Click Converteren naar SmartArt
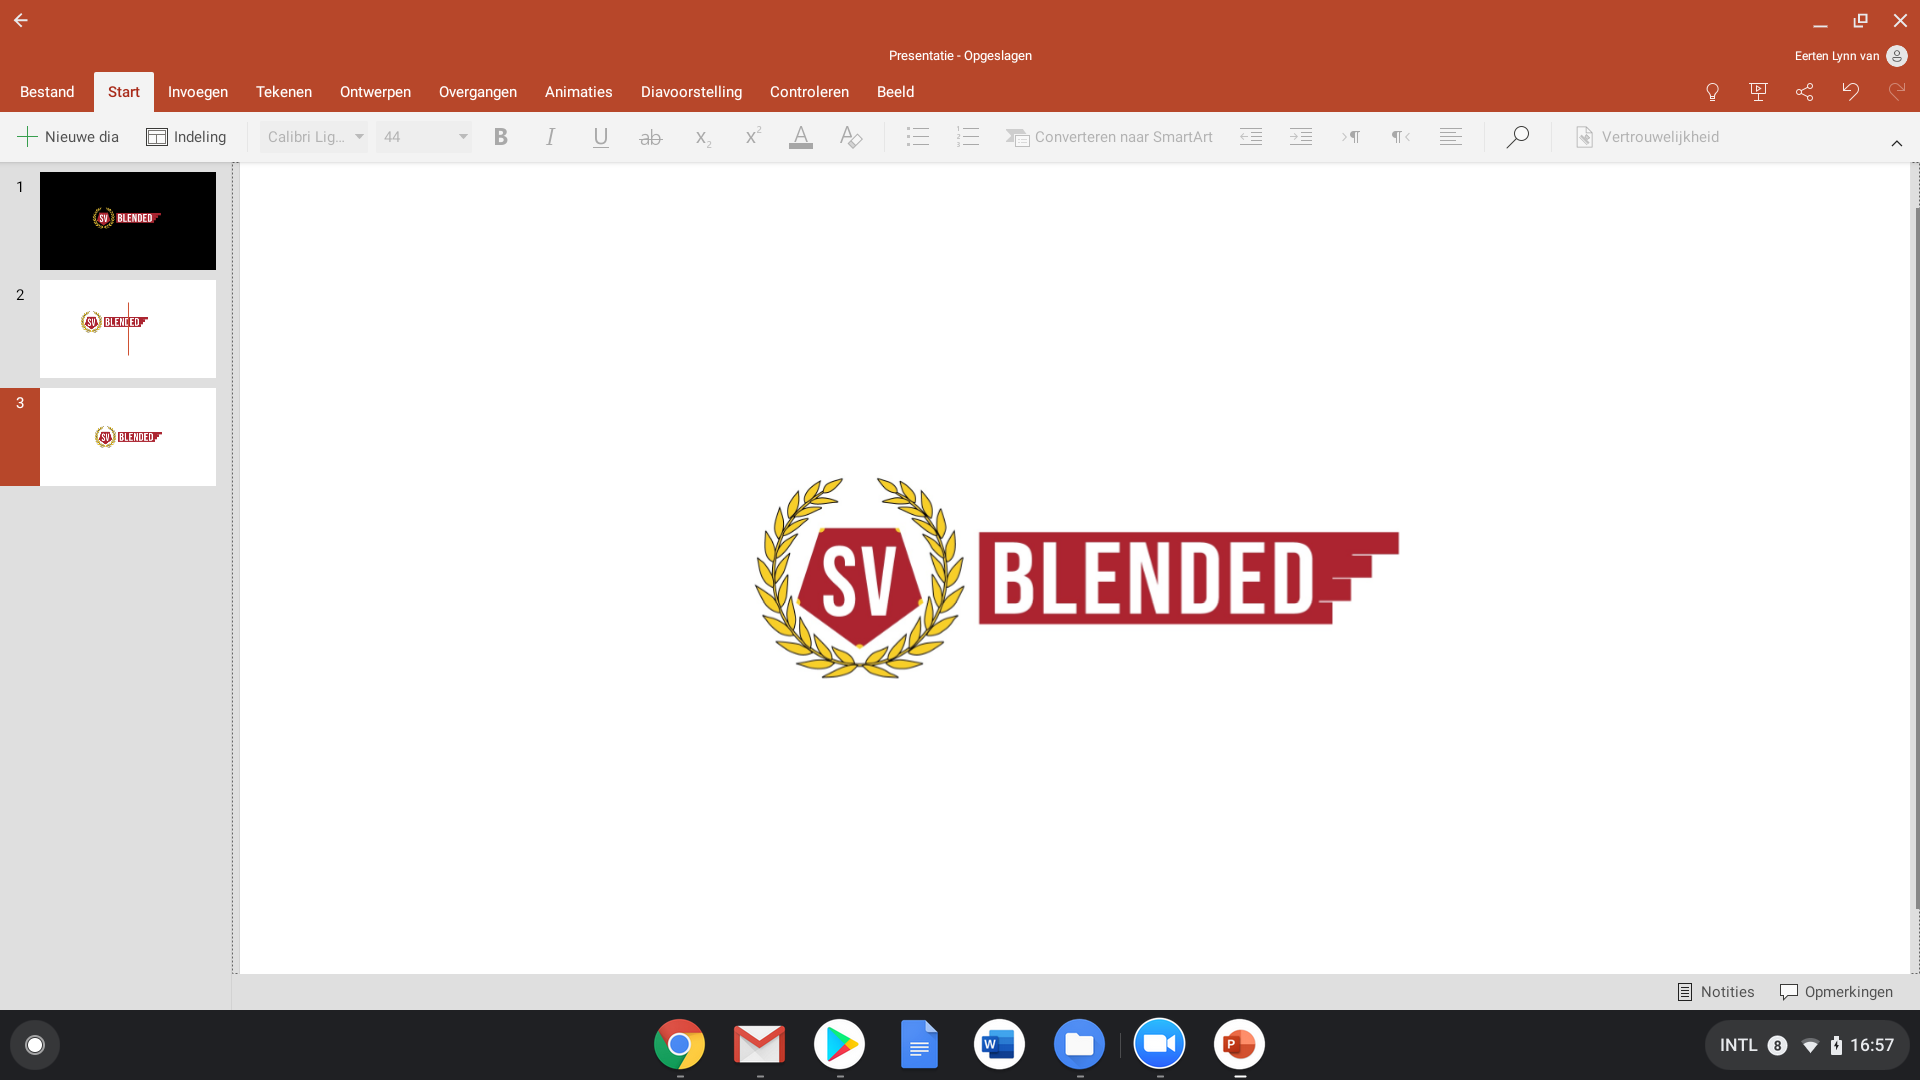Image resolution: width=1920 pixels, height=1080 pixels. pyautogui.click(x=1109, y=137)
